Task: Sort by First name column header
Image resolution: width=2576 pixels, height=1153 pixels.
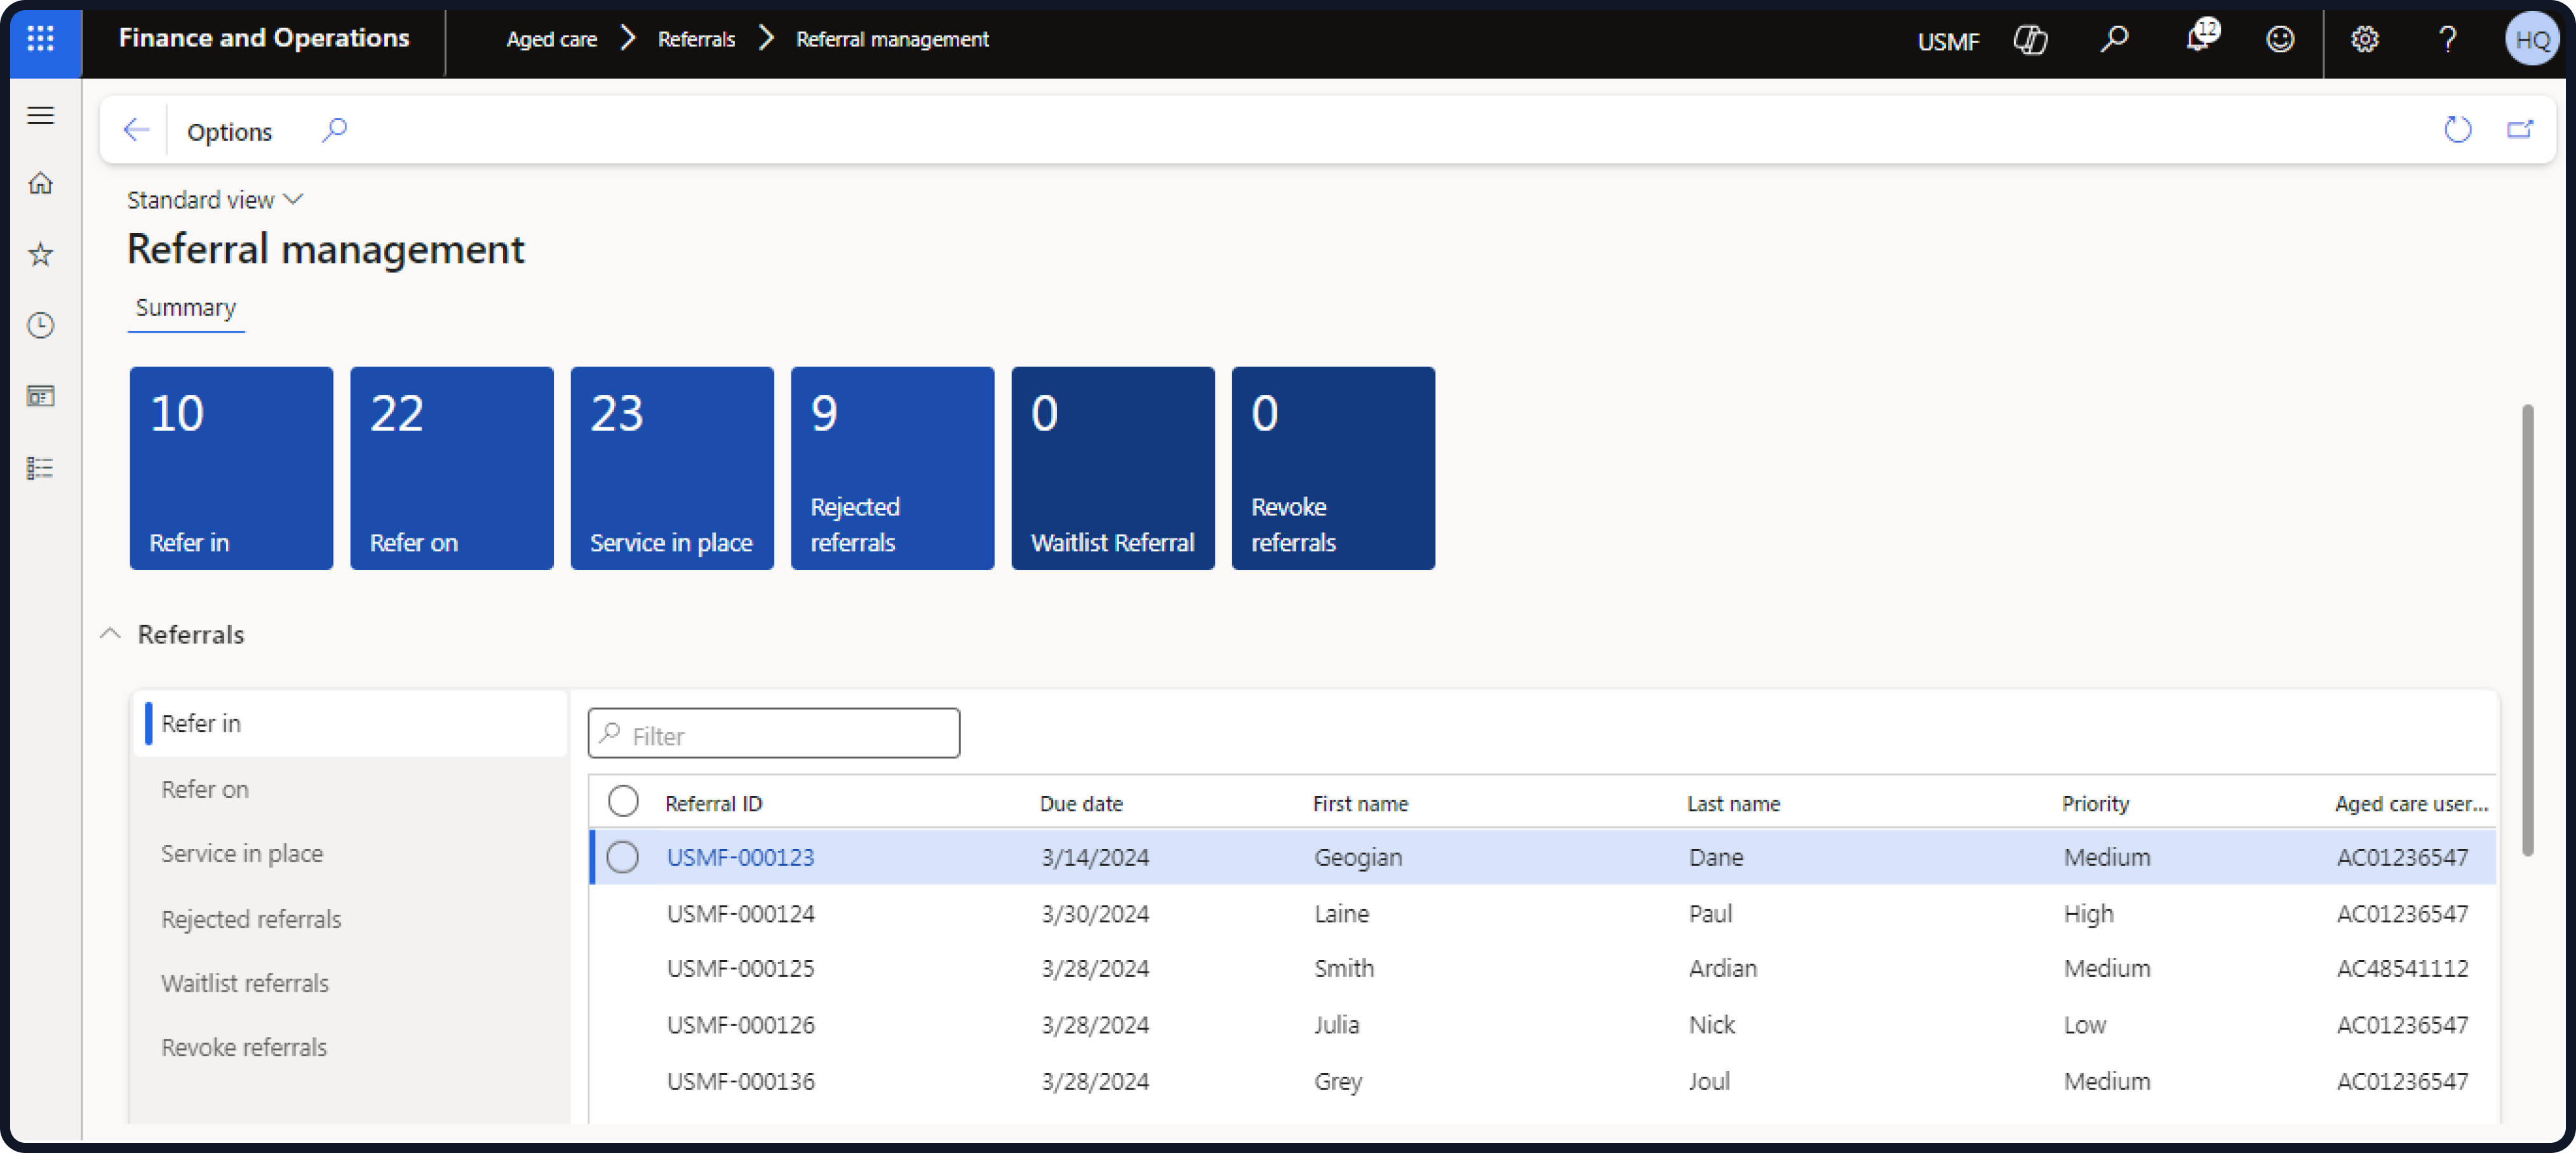Action: pos(1360,803)
